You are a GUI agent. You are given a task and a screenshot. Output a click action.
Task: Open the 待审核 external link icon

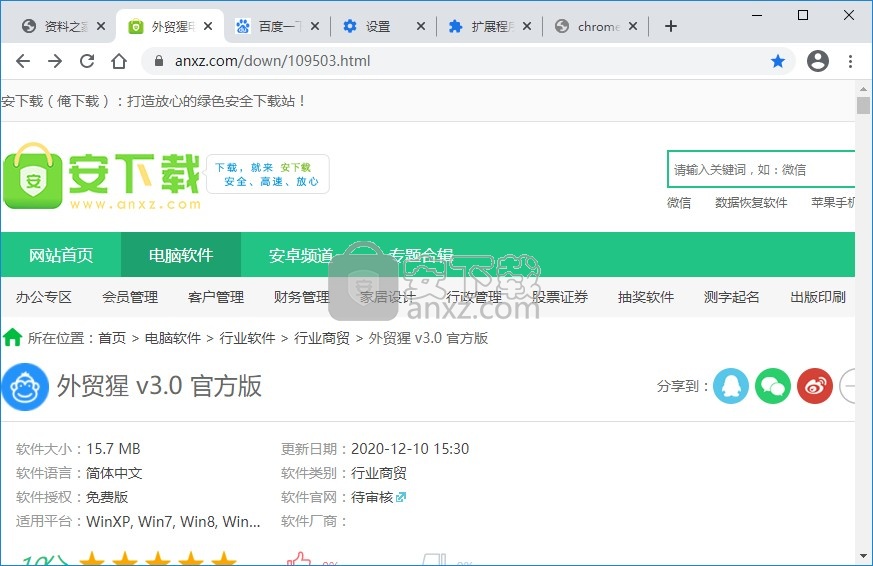(x=401, y=497)
